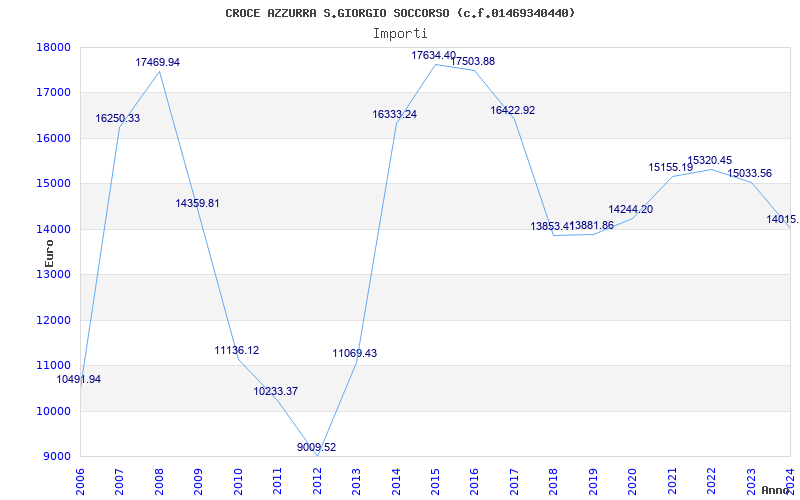Click the 2017 year label

click(514, 481)
